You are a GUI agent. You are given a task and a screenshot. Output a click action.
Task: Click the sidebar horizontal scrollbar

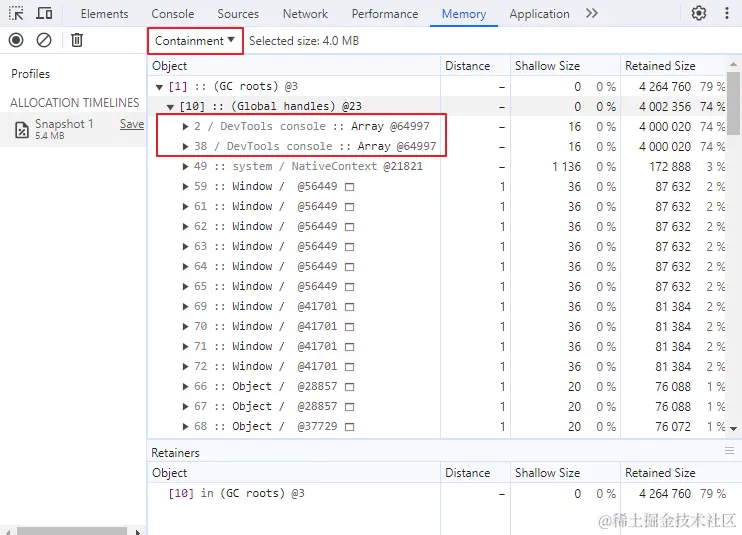click(72, 531)
